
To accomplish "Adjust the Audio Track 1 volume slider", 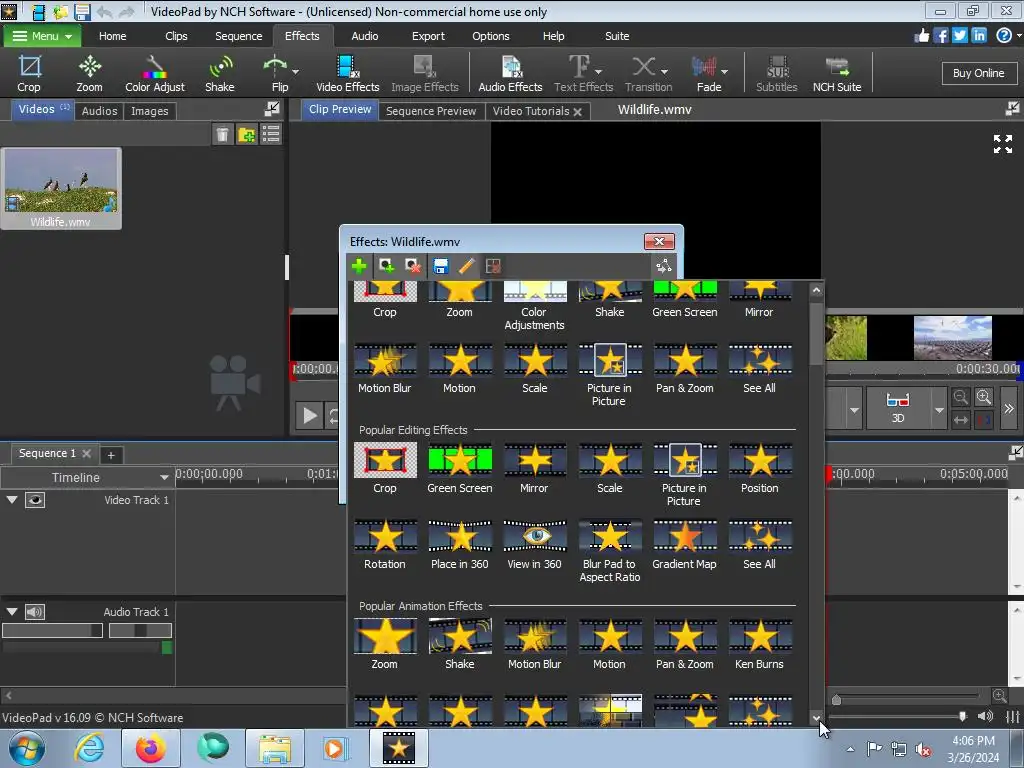I will (x=52, y=630).
